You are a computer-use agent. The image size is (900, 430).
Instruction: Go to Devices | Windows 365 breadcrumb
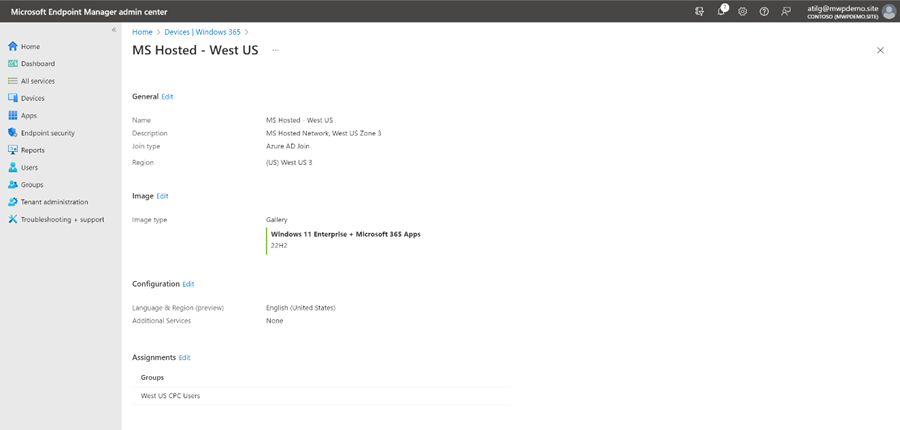(x=203, y=32)
